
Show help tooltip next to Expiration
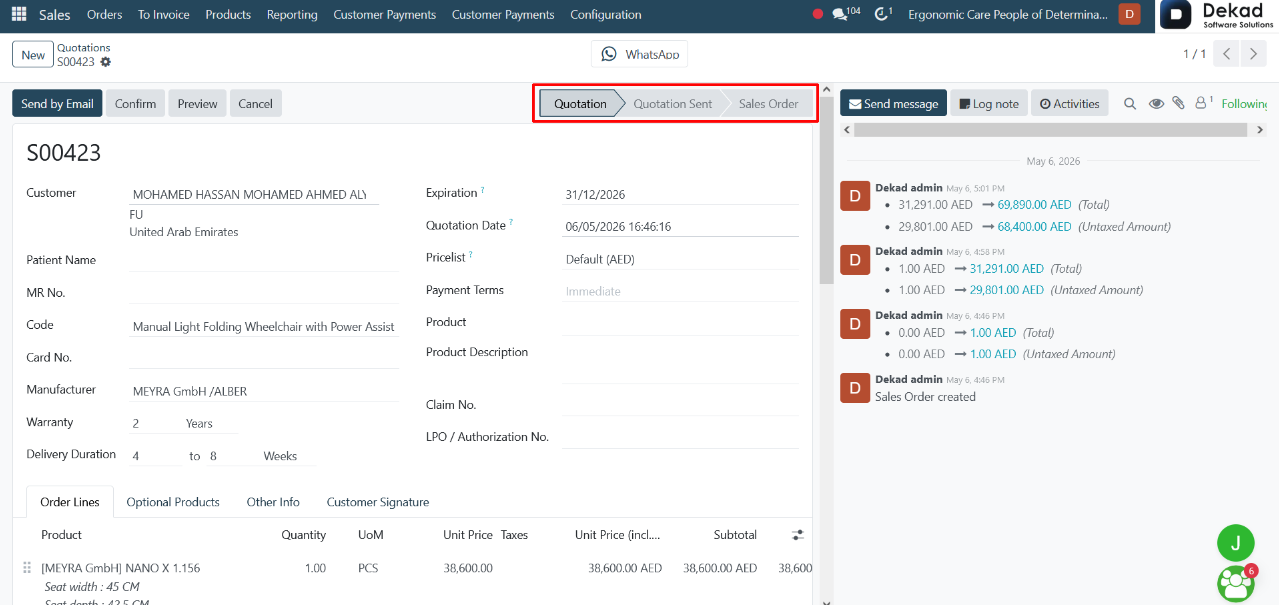(x=483, y=190)
